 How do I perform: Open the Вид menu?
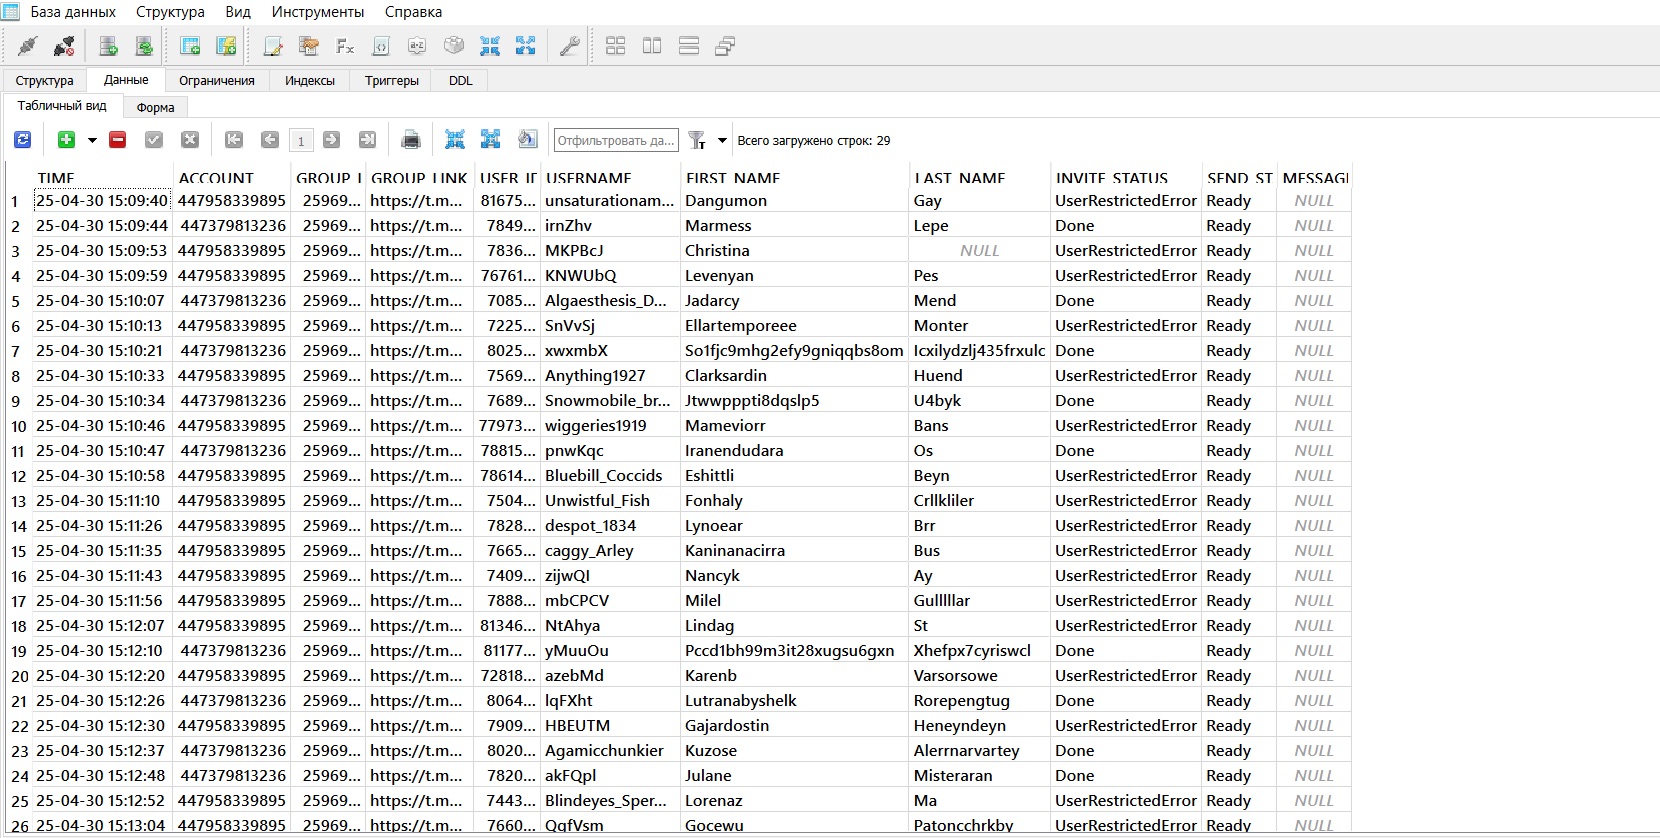click(x=238, y=12)
